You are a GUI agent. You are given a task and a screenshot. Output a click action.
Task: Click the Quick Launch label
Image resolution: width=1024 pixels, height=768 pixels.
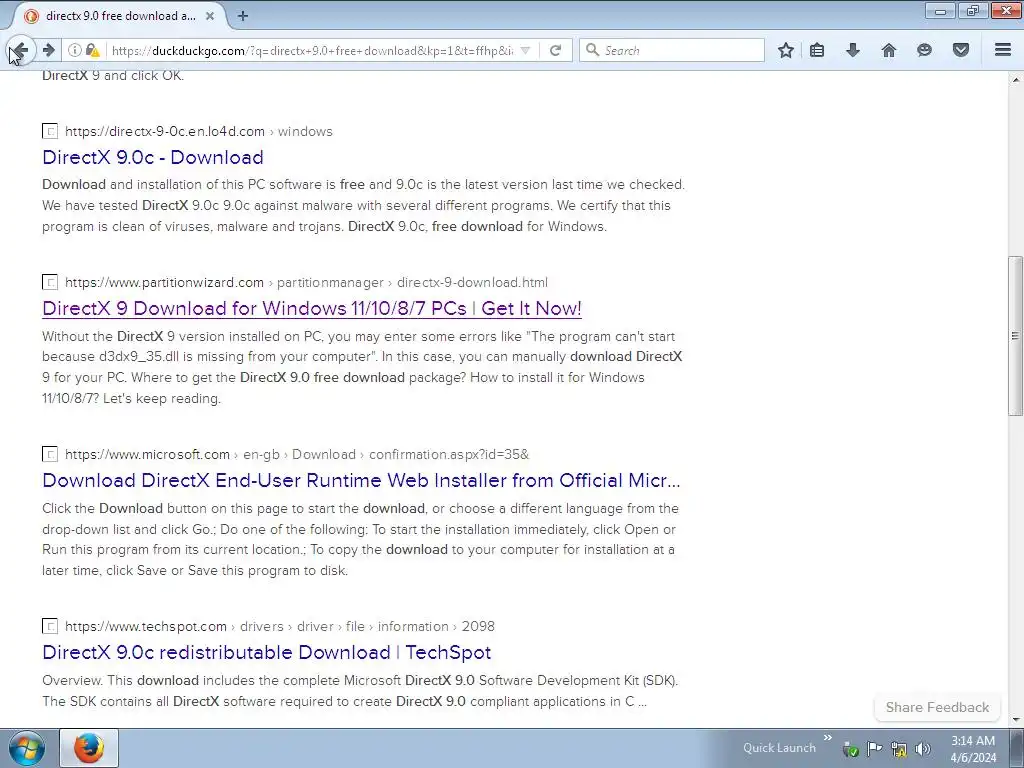(779, 748)
